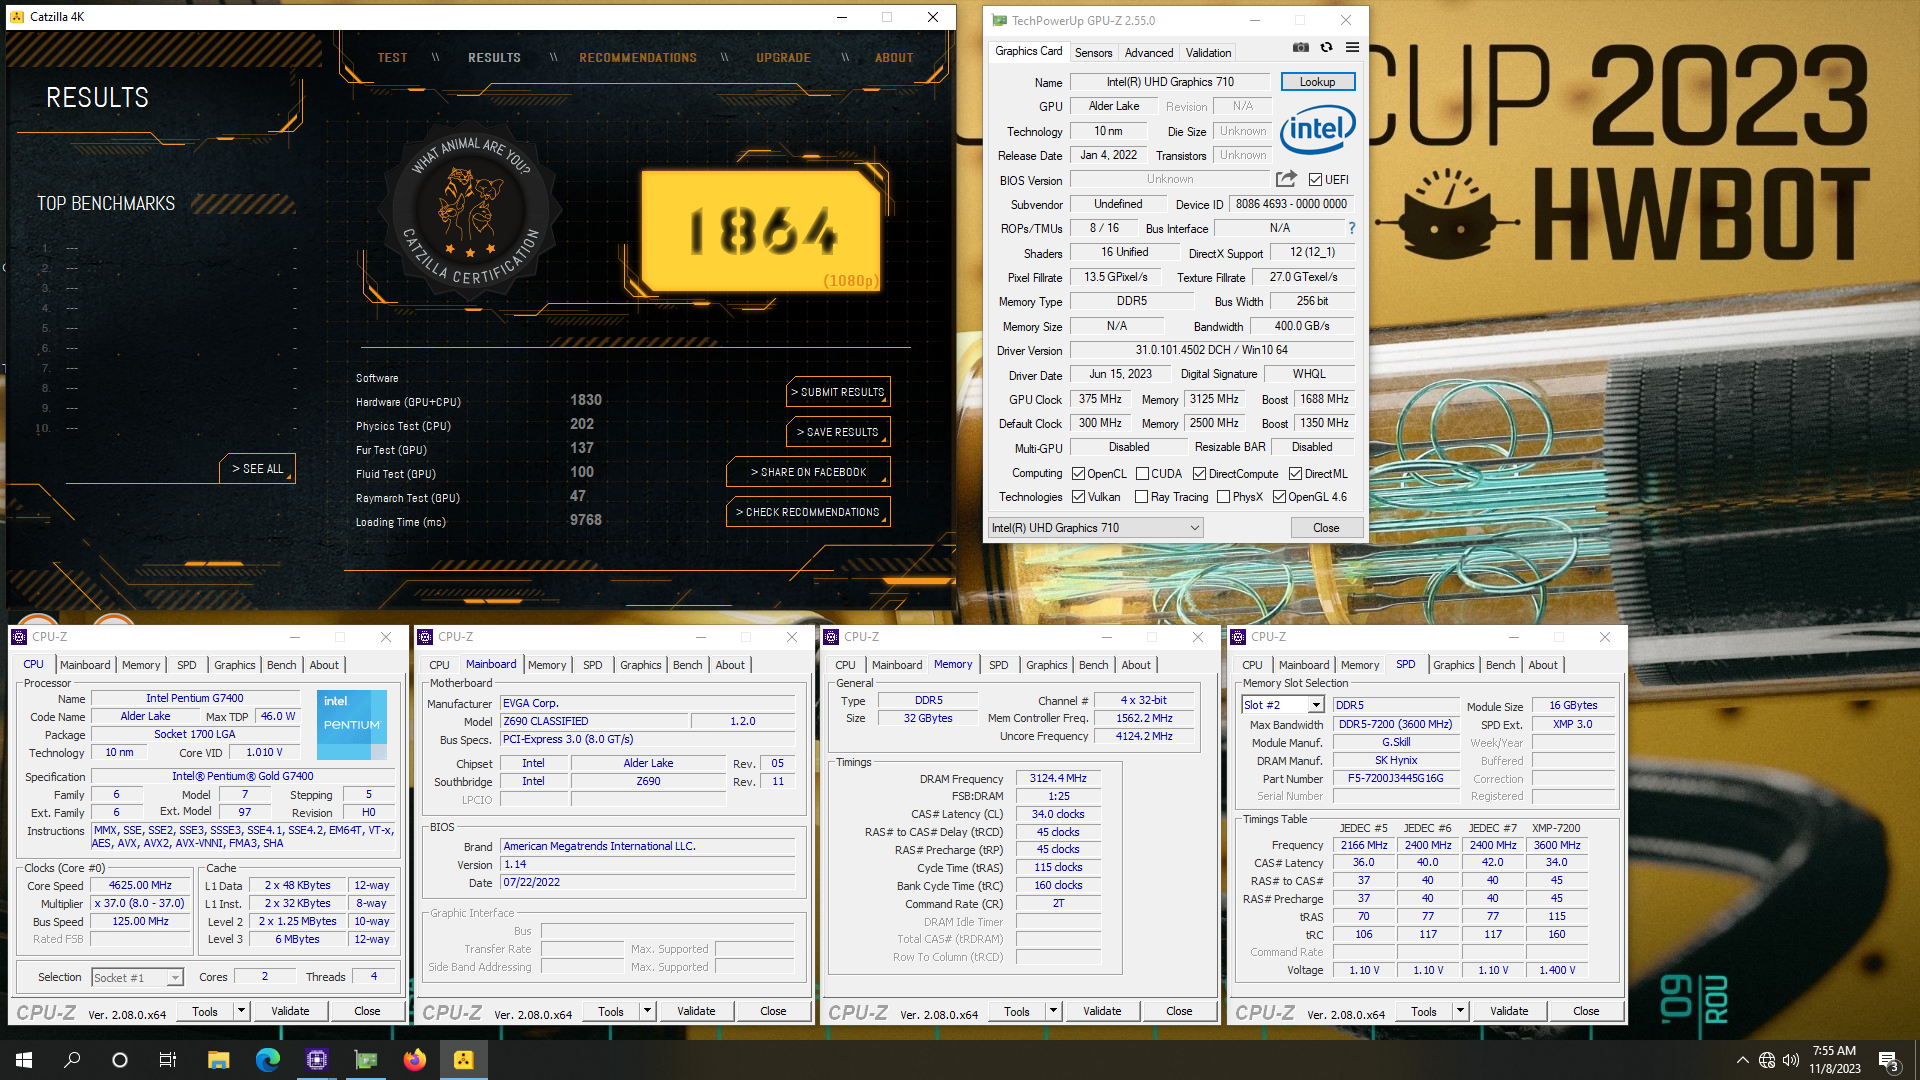
Task: Click the GPU-Z Close button
Action: coord(1326,528)
